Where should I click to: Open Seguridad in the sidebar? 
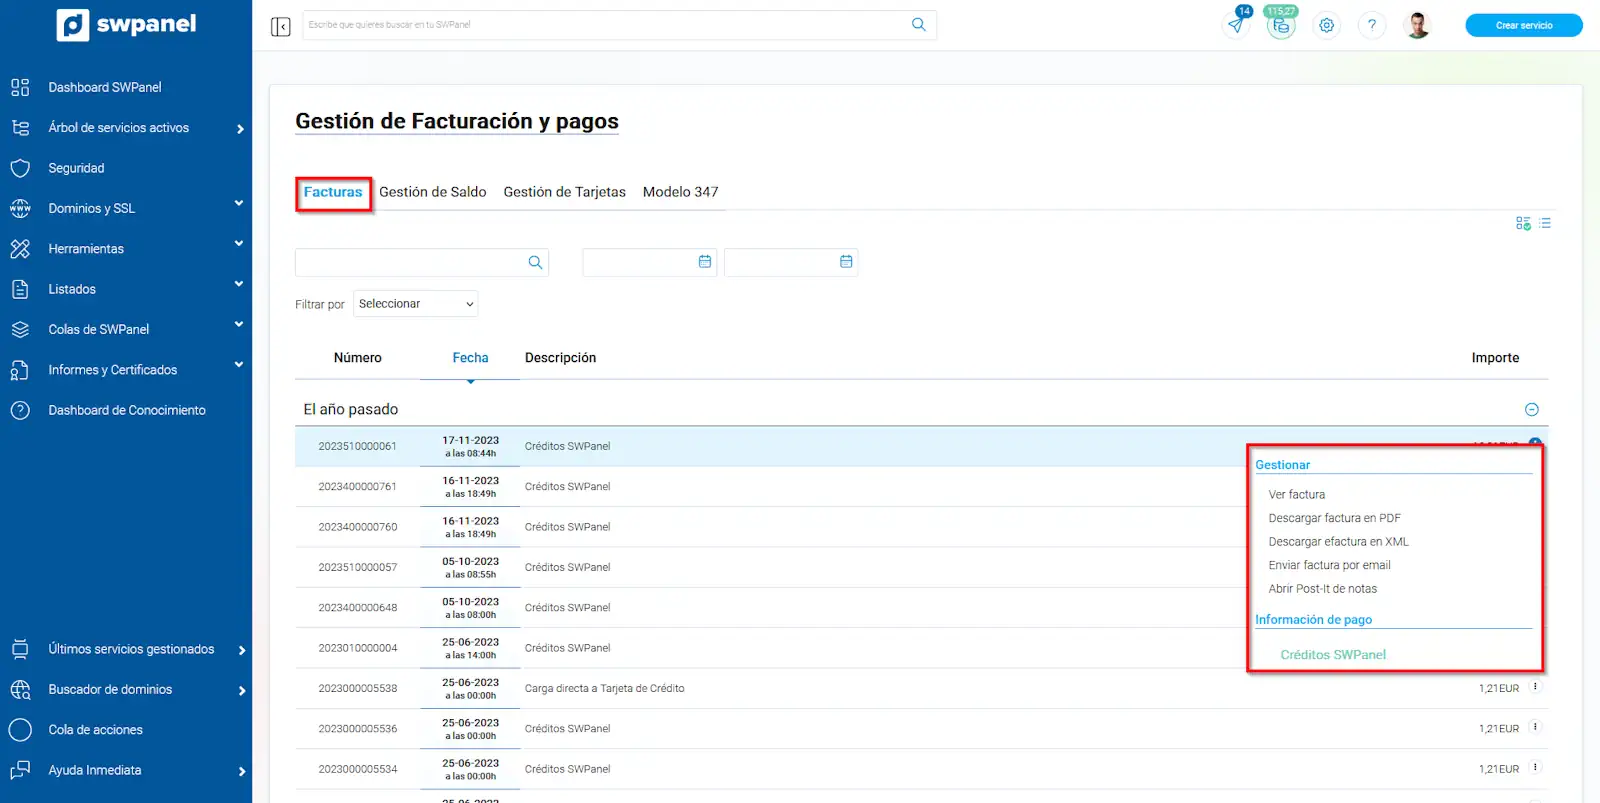[76, 168]
